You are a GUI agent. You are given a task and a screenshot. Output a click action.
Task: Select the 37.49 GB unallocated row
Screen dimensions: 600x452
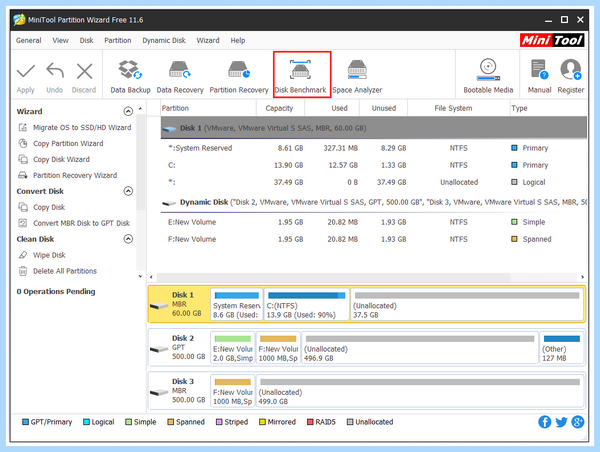click(x=373, y=182)
